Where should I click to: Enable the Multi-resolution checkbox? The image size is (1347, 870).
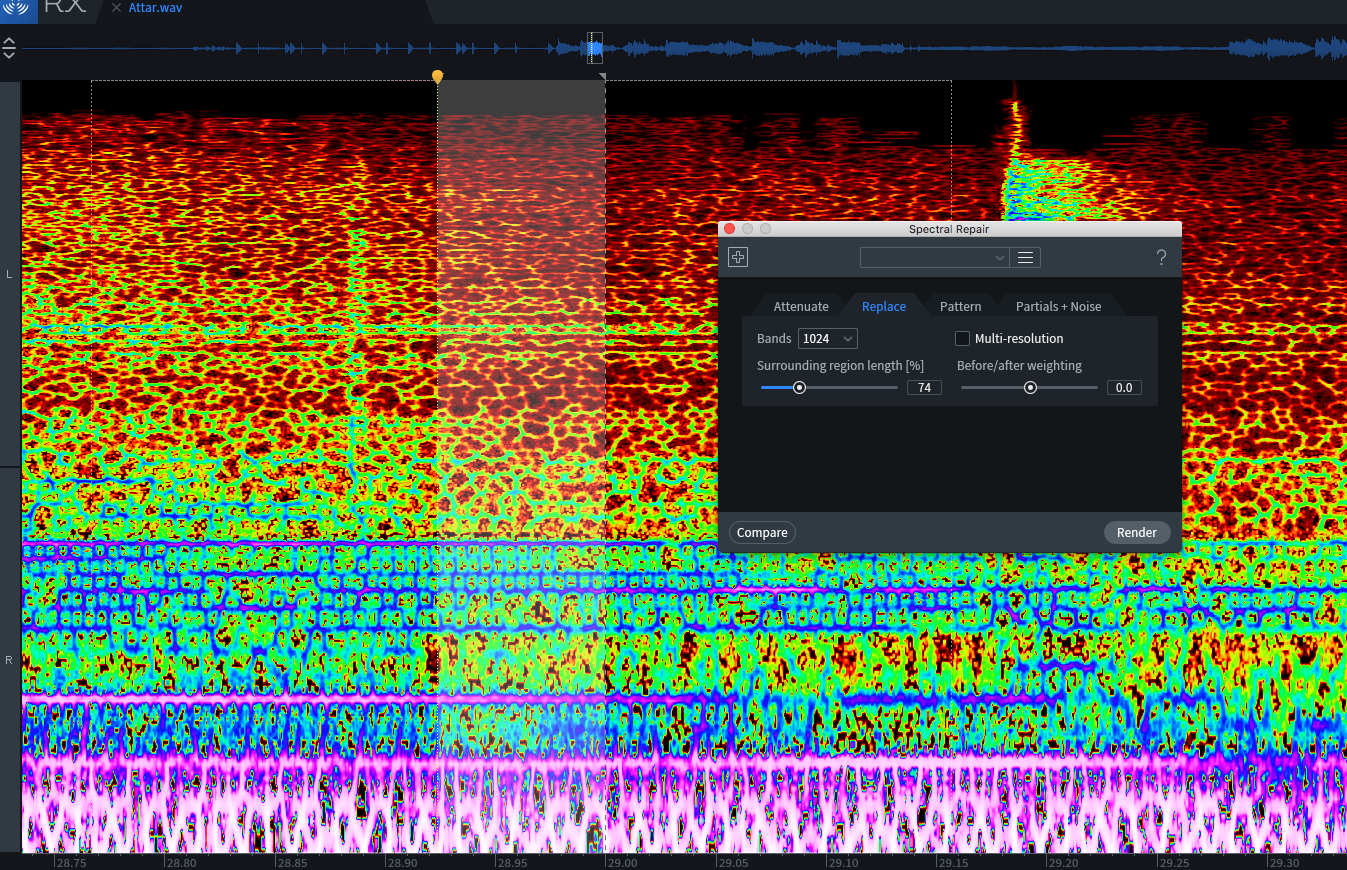(x=963, y=339)
